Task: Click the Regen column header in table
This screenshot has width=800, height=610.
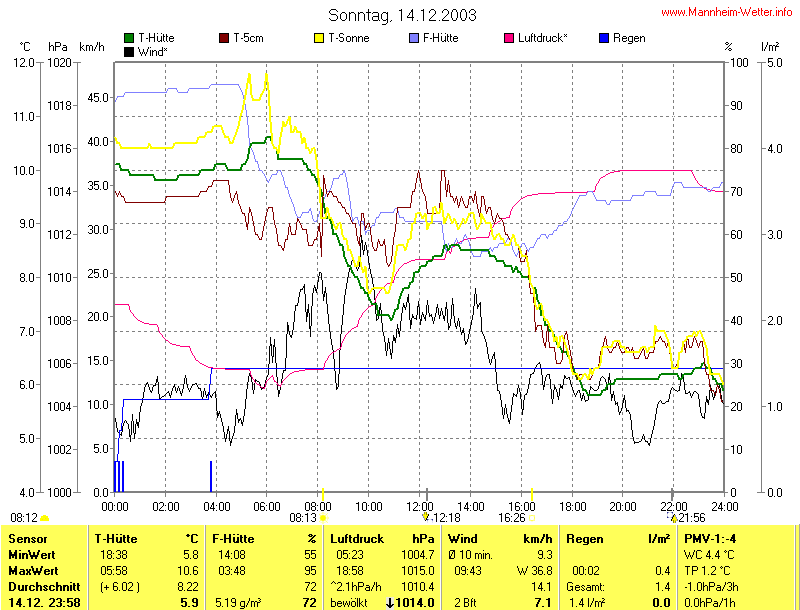Action: [x=585, y=539]
